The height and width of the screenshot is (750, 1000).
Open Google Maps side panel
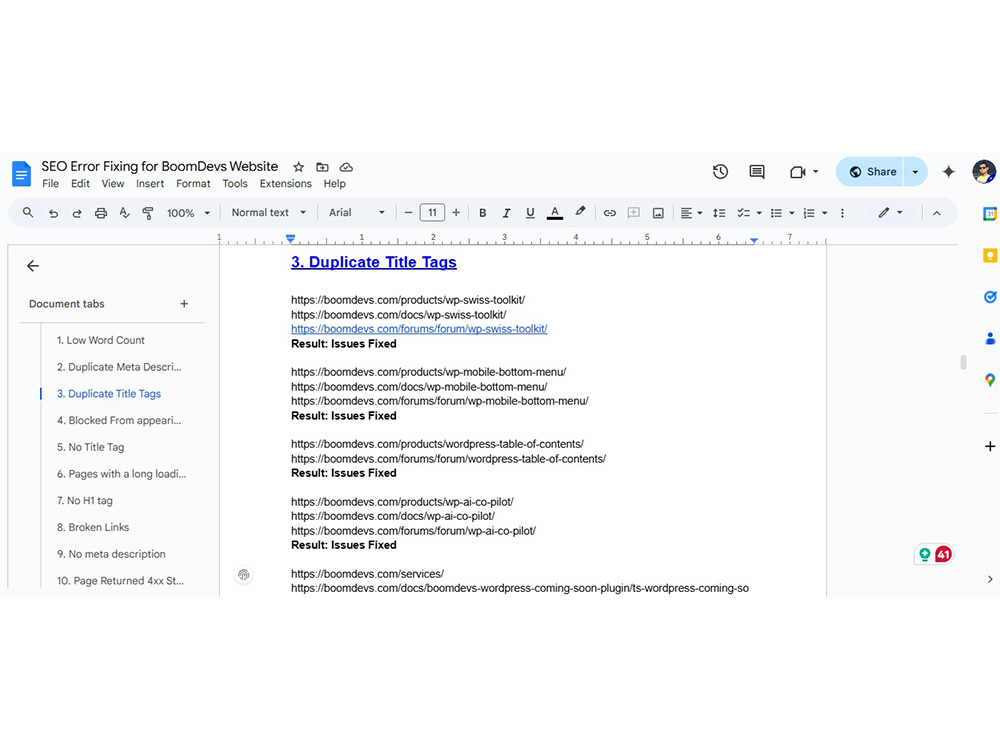pyautogui.click(x=989, y=380)
